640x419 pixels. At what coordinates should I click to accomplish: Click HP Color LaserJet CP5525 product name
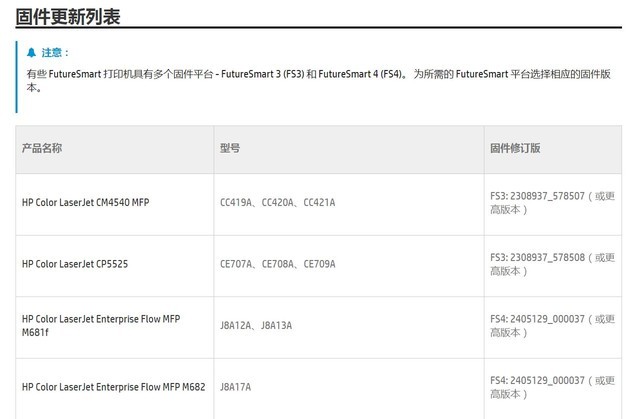pyautogui.click(x=75, y=264)
